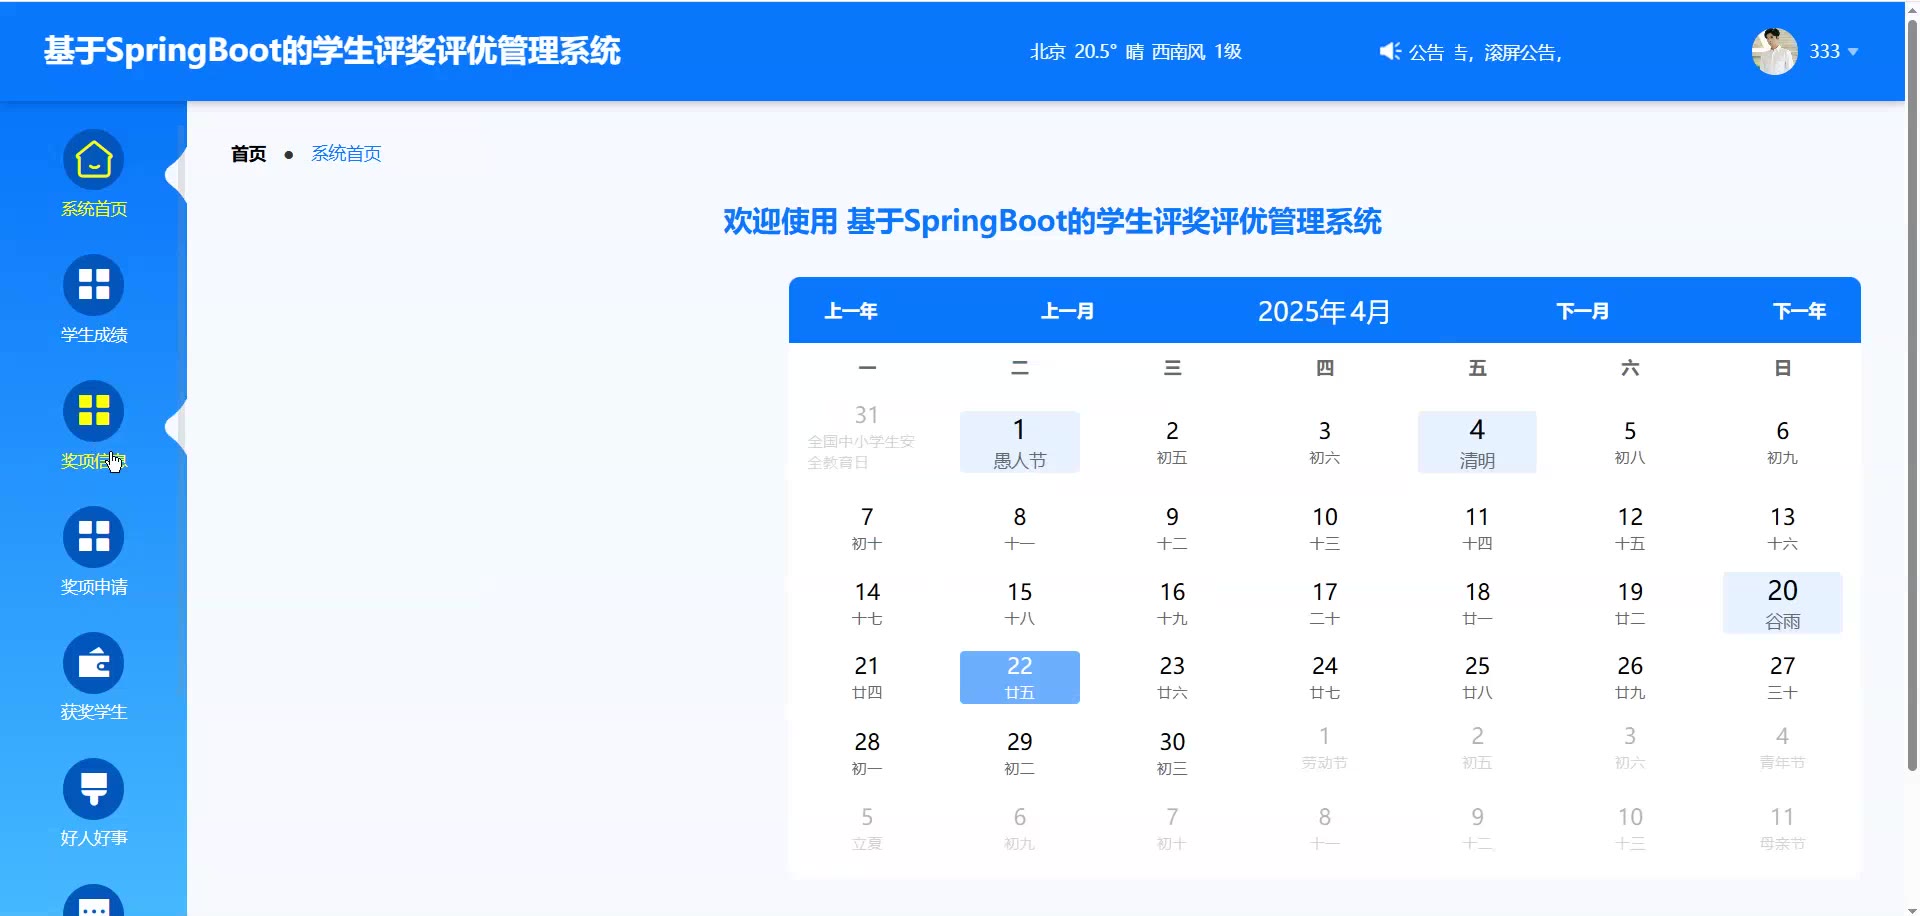Go to next year with 下一年
Image resolution: width=1920 pixels, height=916 pixels.
tap(1799, 311)
